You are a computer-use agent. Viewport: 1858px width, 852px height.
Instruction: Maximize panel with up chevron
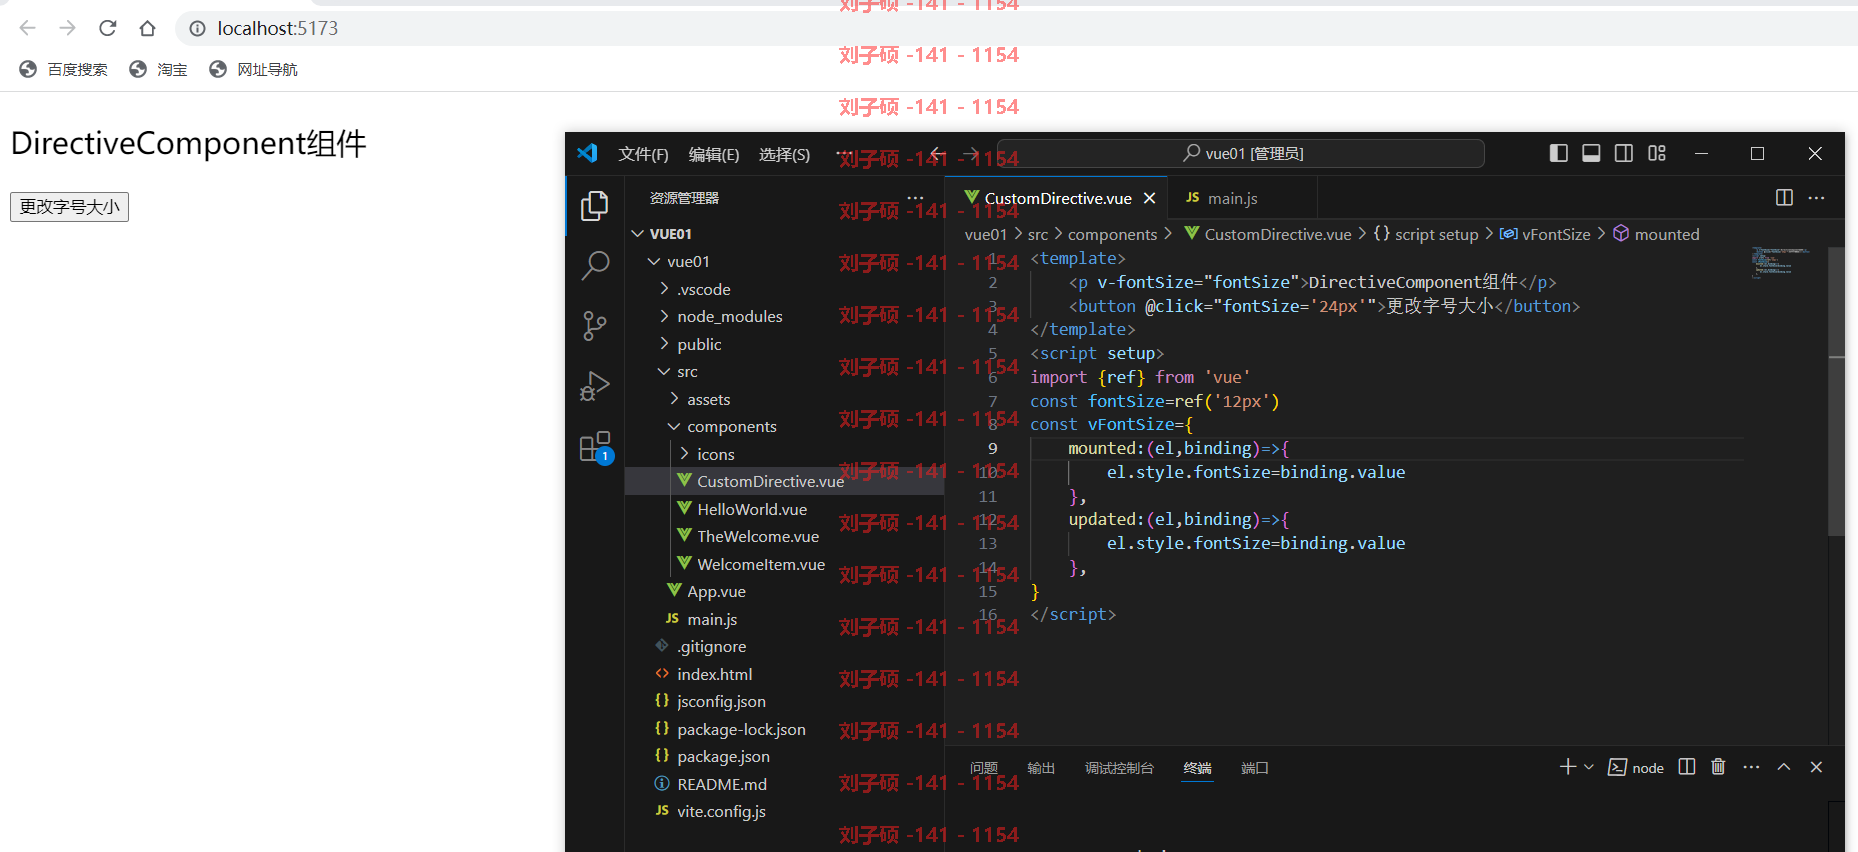tap(1784, 767)
